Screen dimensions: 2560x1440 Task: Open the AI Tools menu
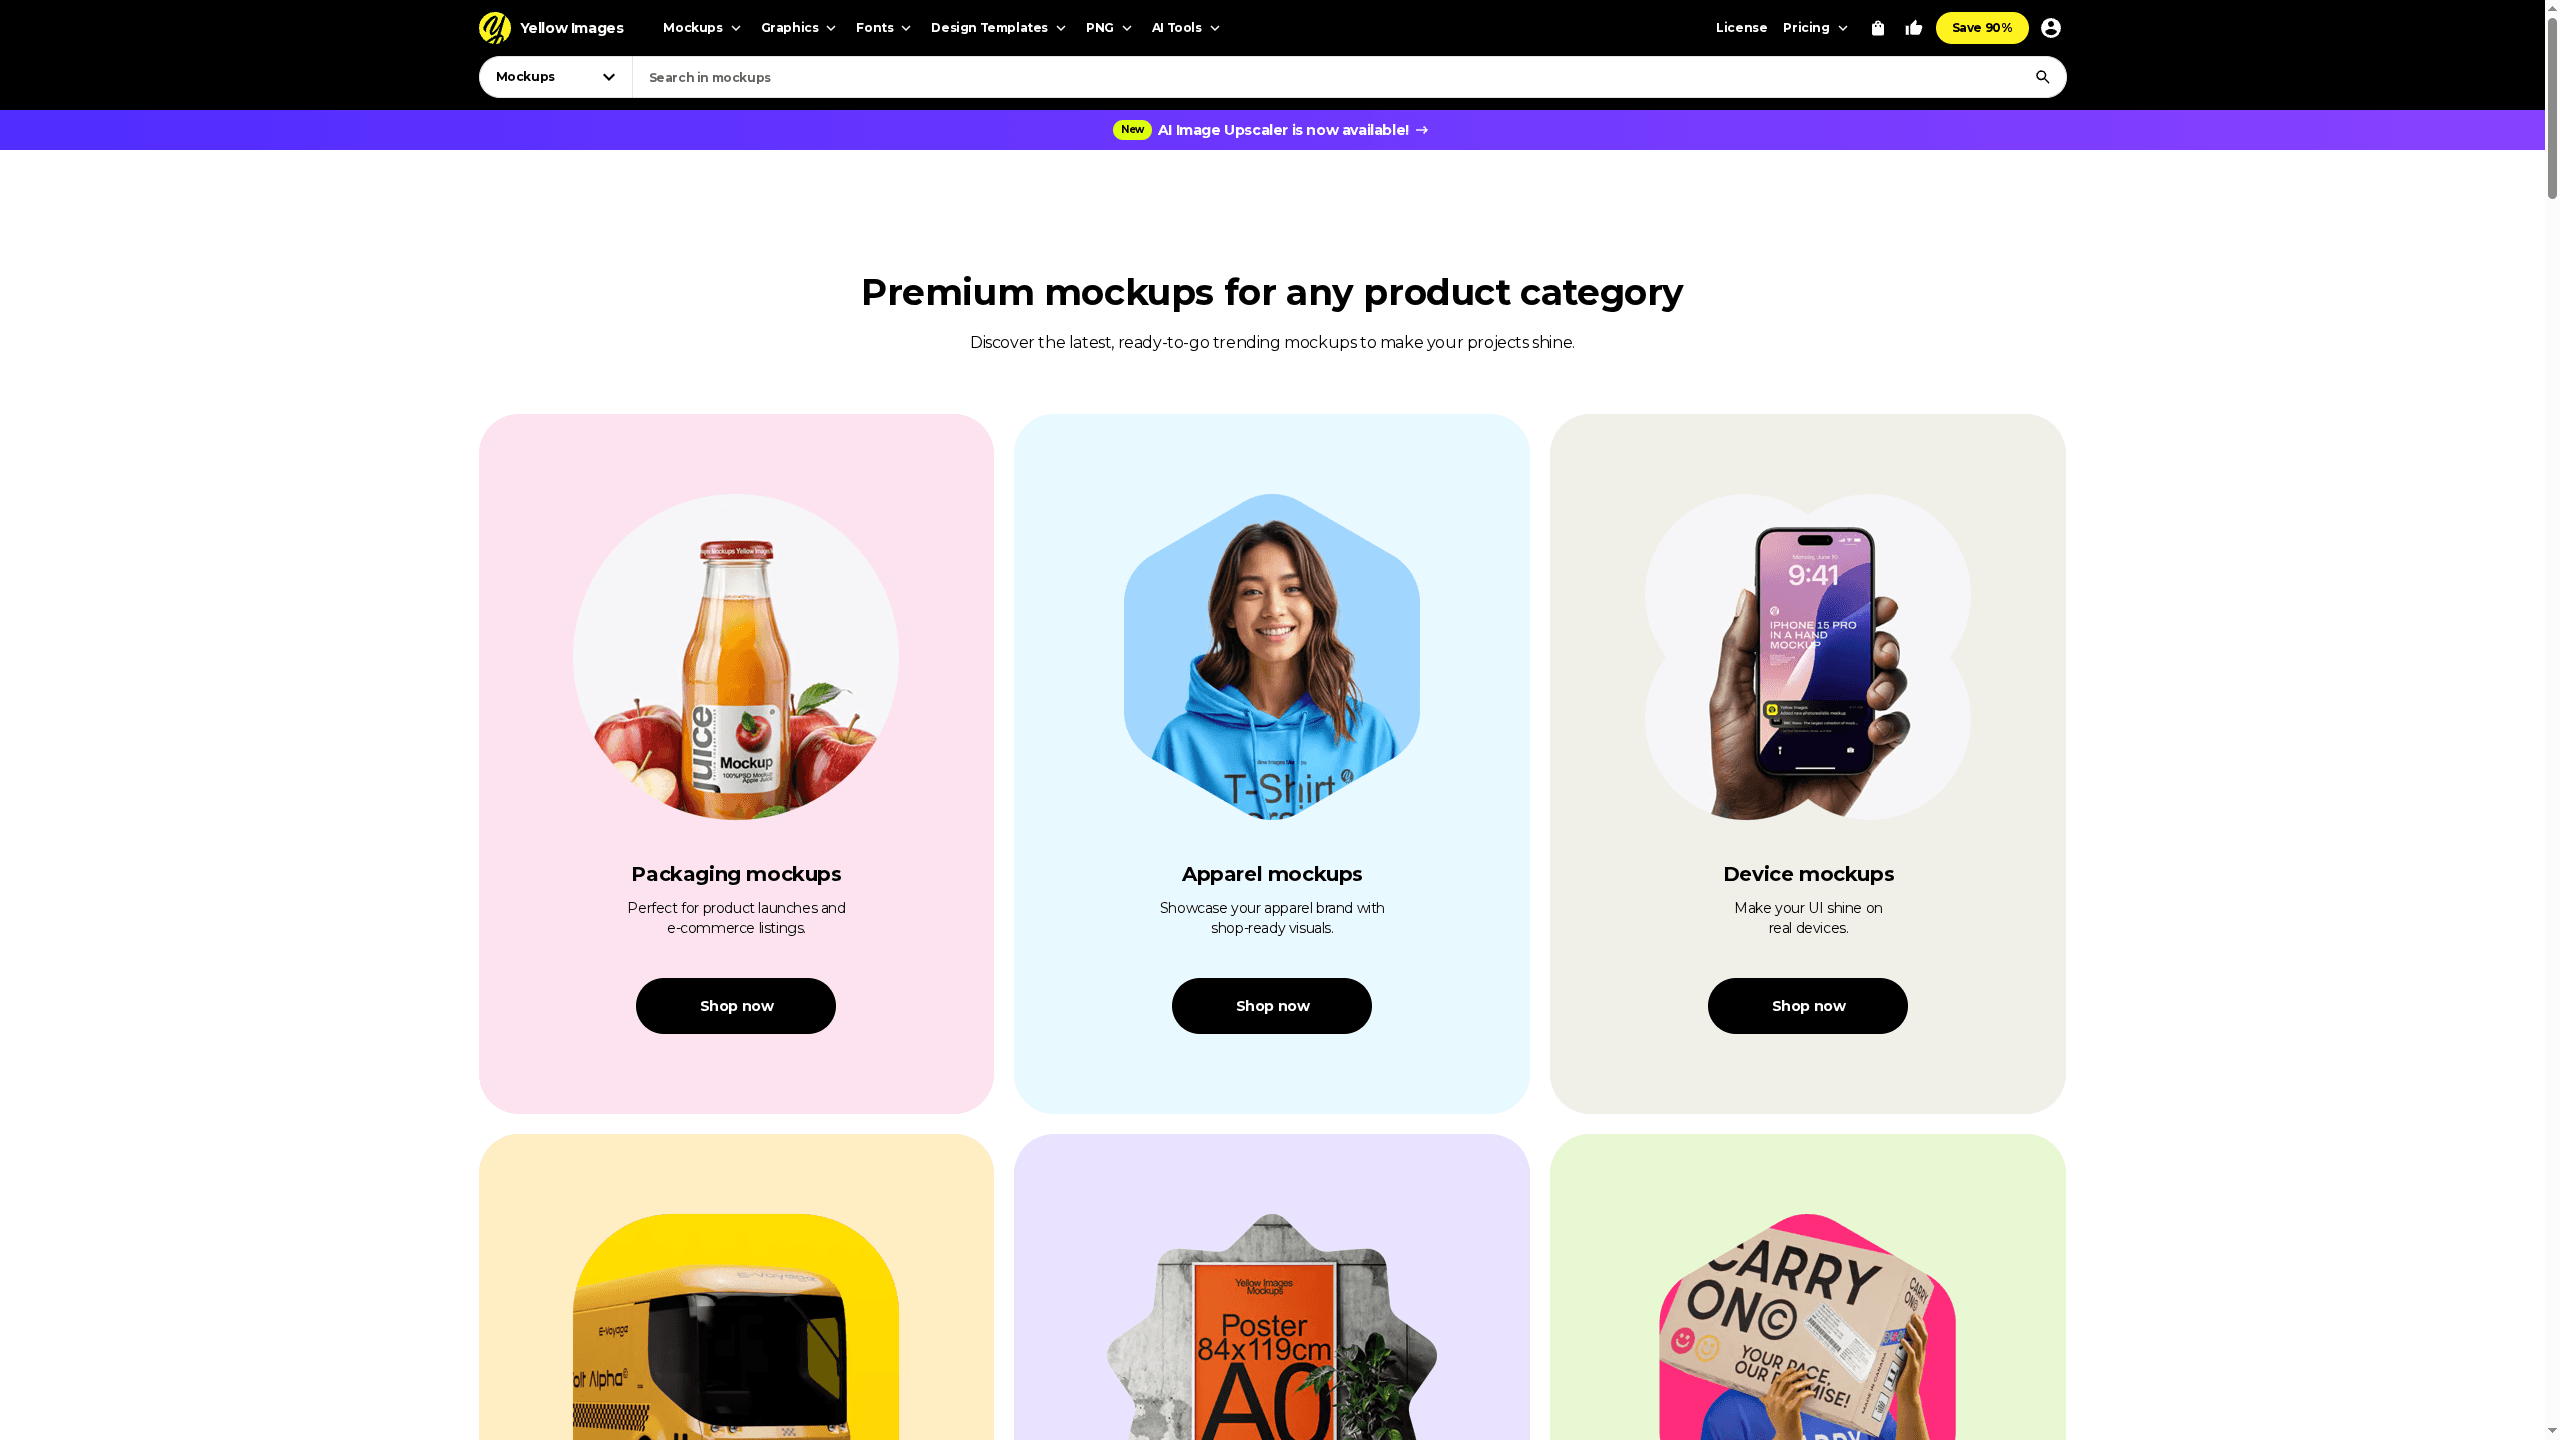click(x=1185, y=28)
